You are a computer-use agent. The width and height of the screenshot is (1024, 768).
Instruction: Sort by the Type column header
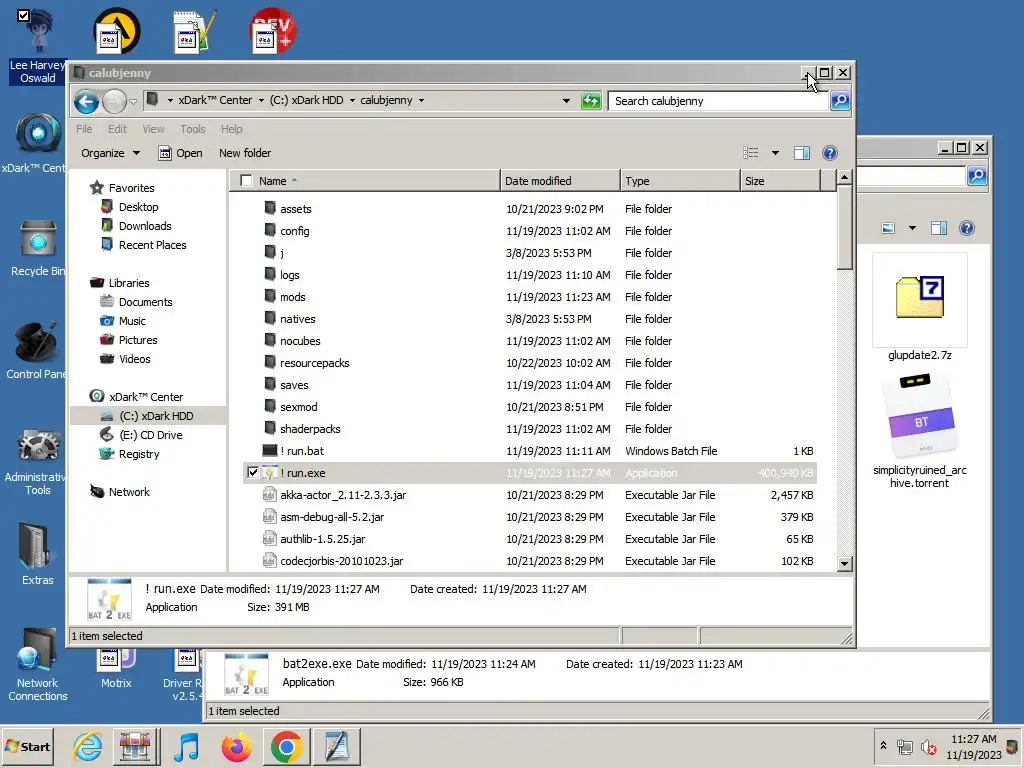click(680, 181)
